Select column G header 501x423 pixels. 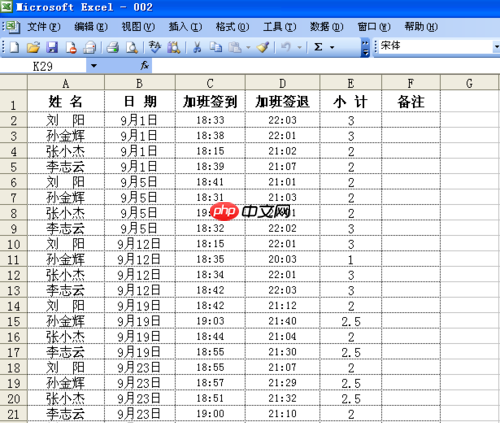click(x=469, y=83)
